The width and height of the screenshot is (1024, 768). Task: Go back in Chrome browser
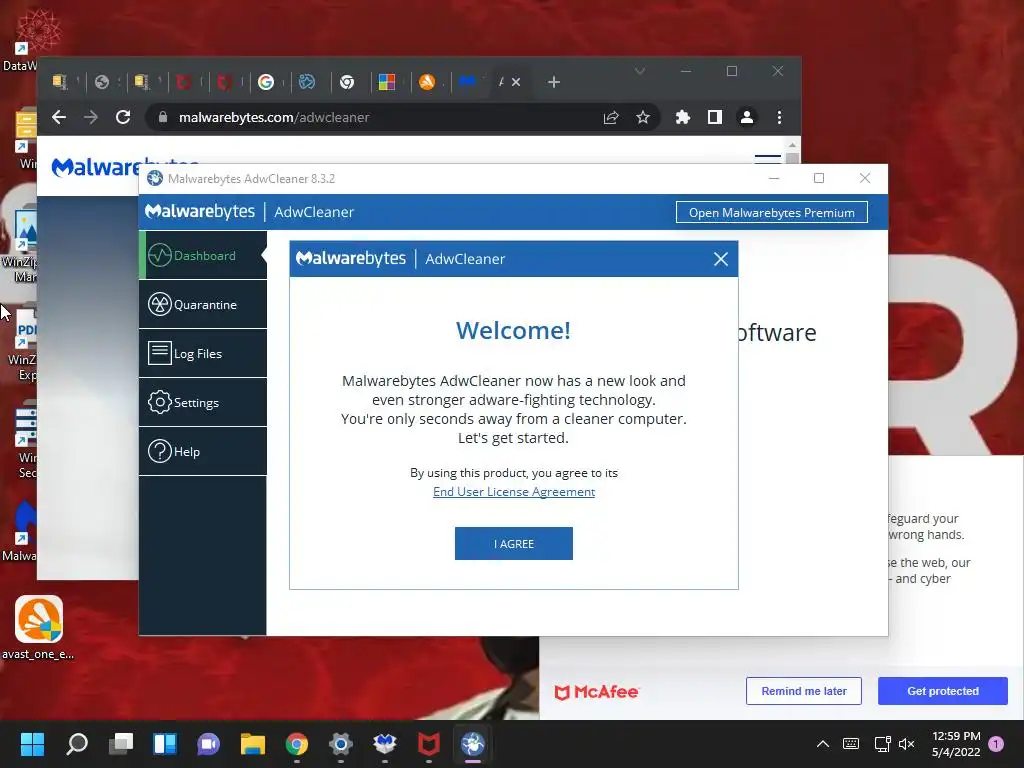pos(59,117)
